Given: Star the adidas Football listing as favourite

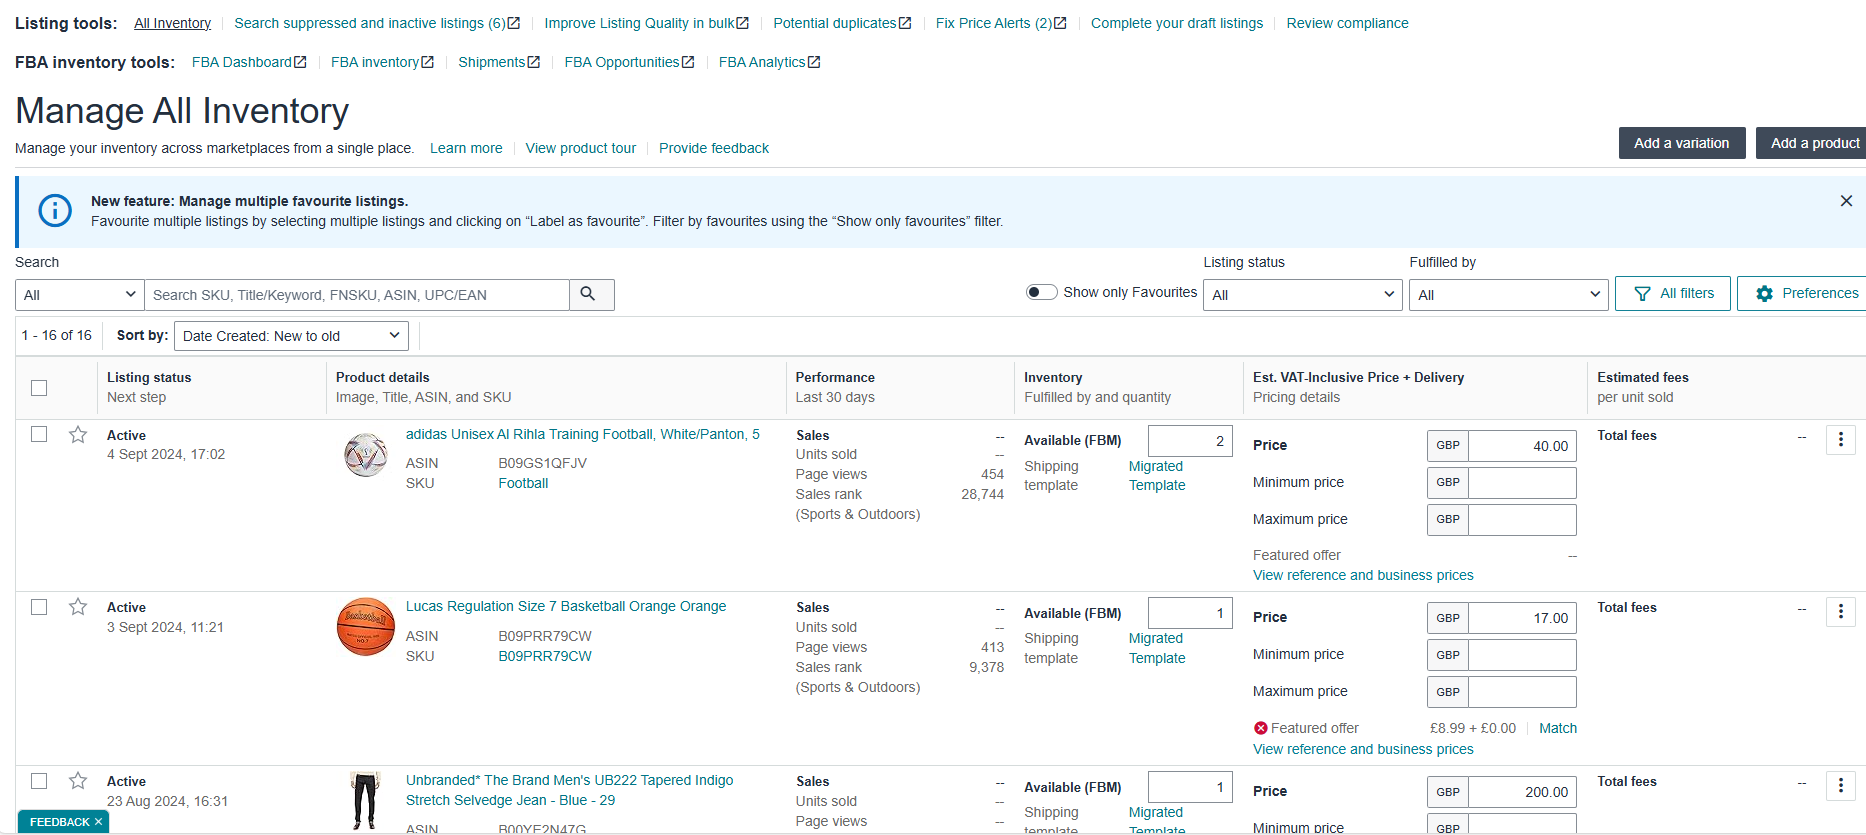Looking at the screenshot, I should 78,435.
